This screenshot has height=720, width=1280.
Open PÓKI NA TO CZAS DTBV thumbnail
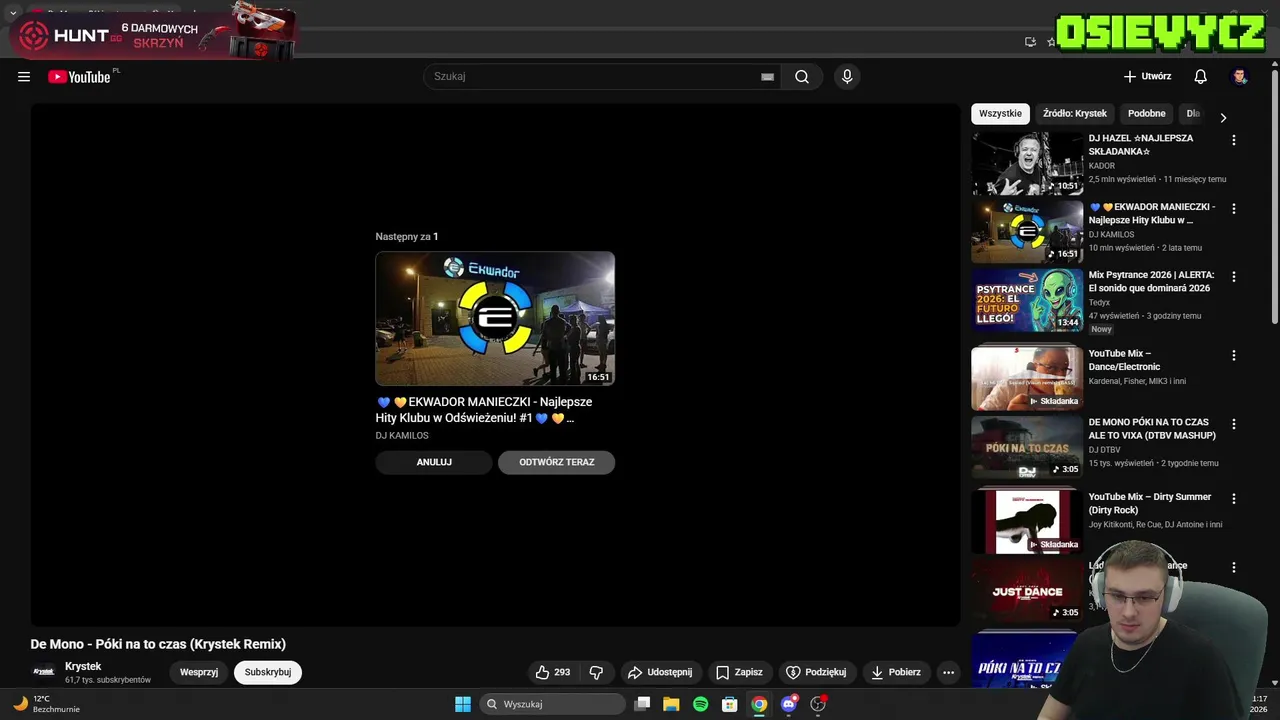(x=1027, y=446)
